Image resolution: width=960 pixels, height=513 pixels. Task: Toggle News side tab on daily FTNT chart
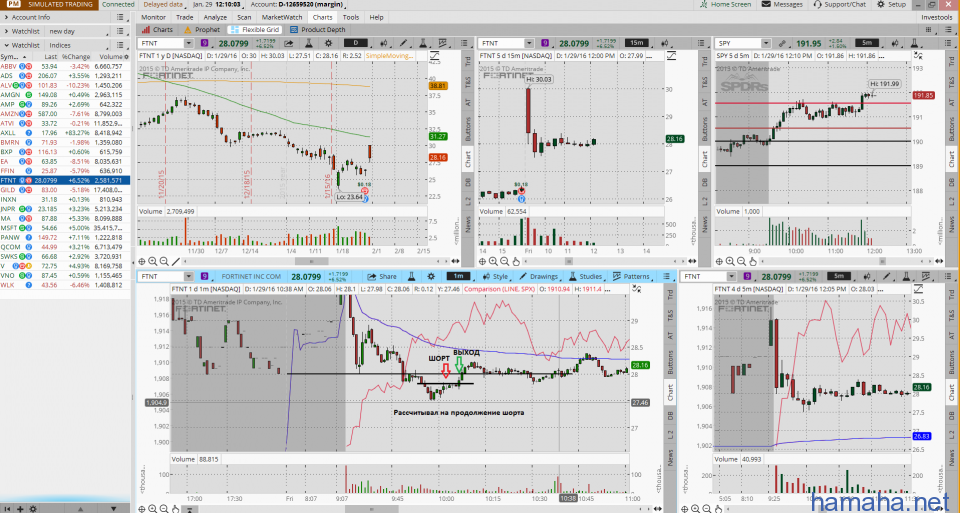tap(468, 225)
